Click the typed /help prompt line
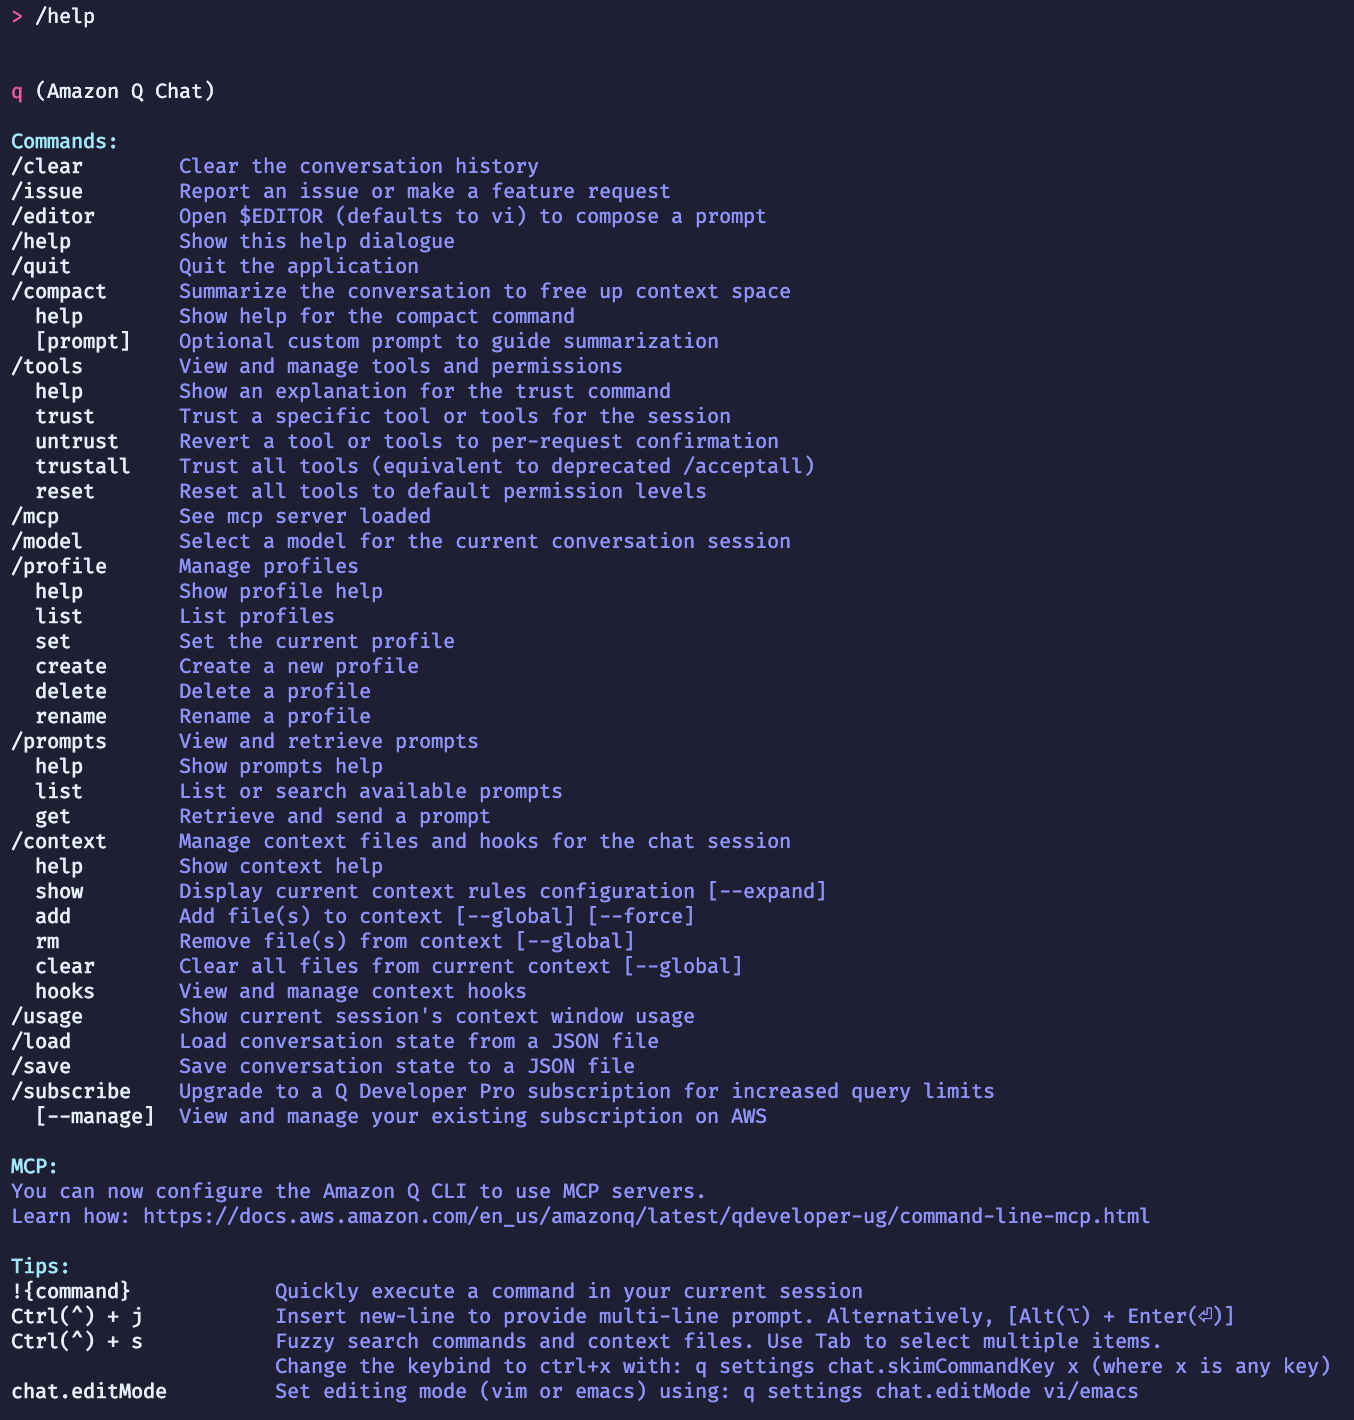This screenshot has width=1354, height=1420. tap(53, 16)
